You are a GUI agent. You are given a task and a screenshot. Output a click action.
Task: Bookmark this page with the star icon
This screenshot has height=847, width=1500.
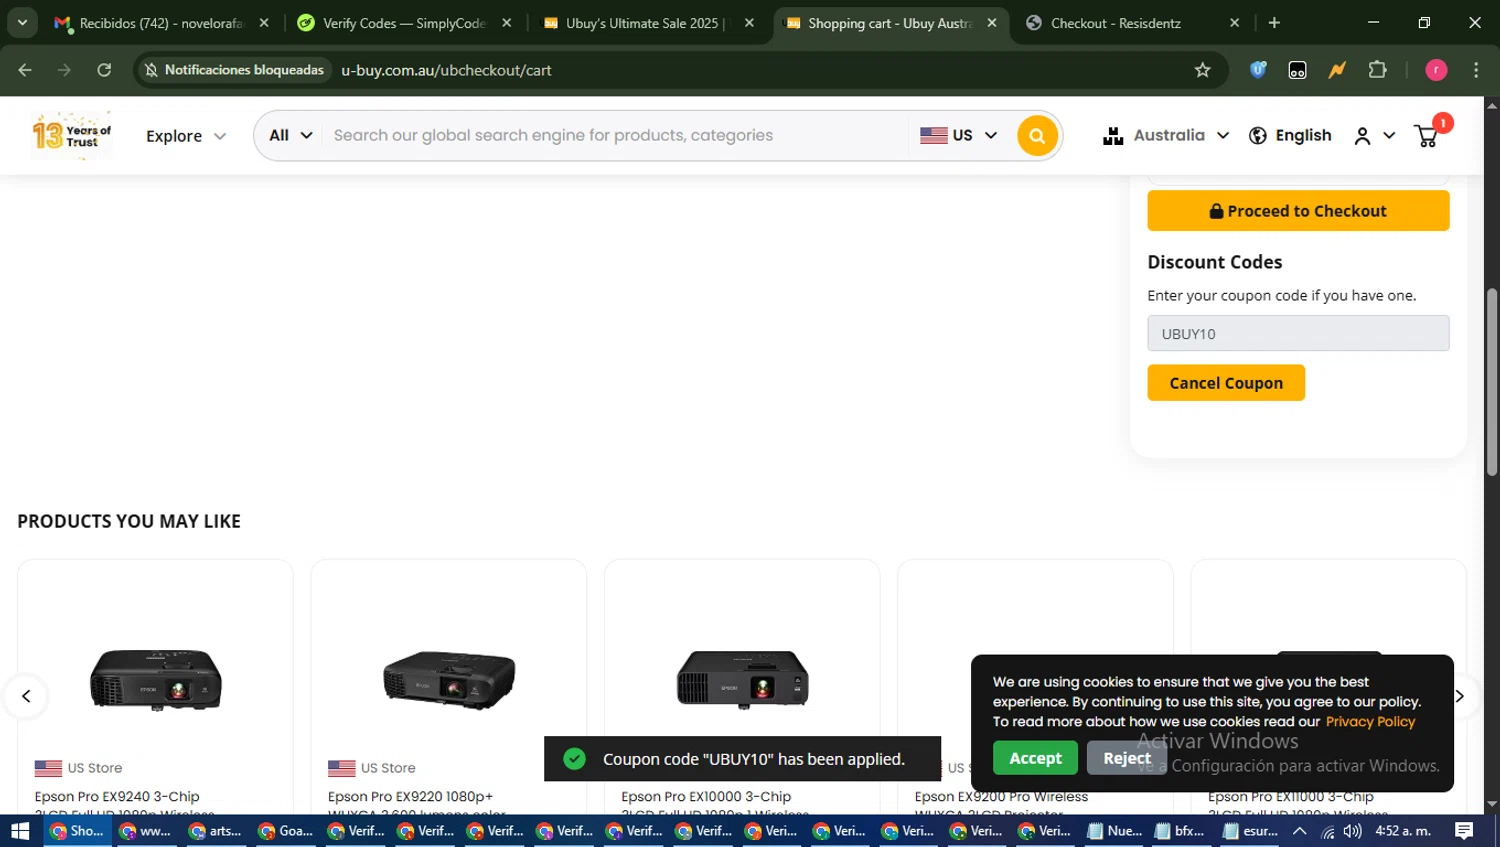point(1202,70)
